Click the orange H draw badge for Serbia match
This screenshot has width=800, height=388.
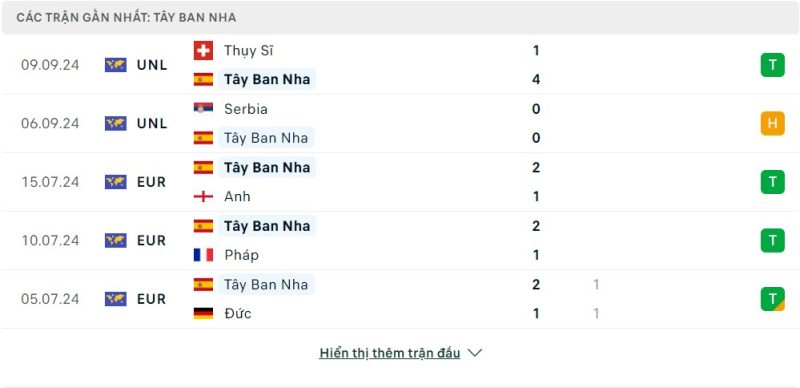(772, 123)
